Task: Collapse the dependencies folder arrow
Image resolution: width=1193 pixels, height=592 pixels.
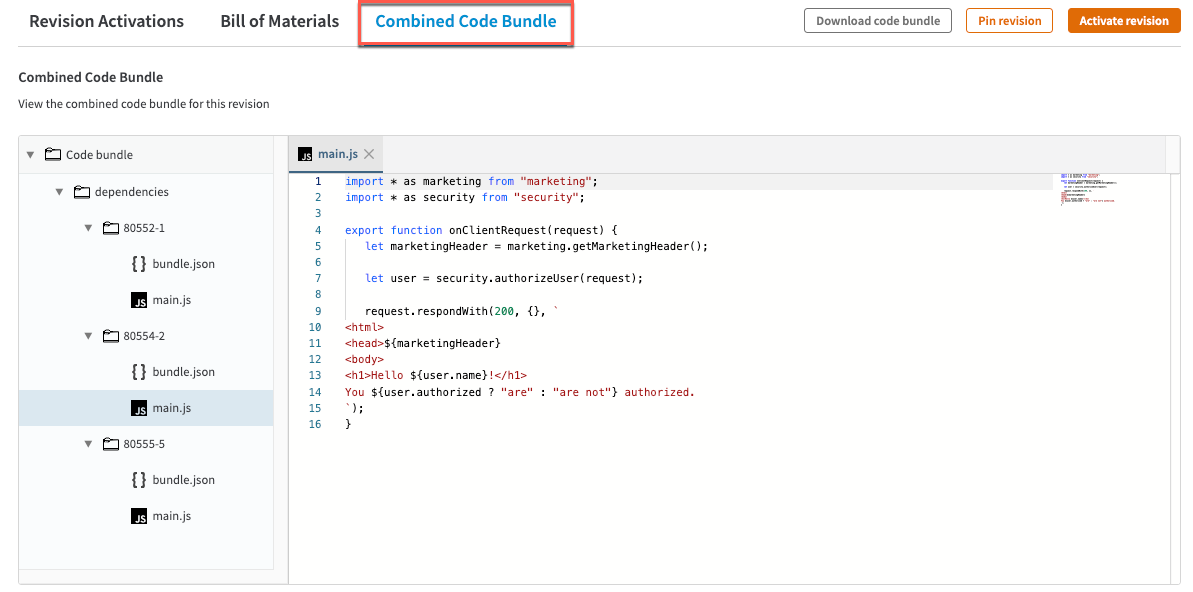Action: 60,192
